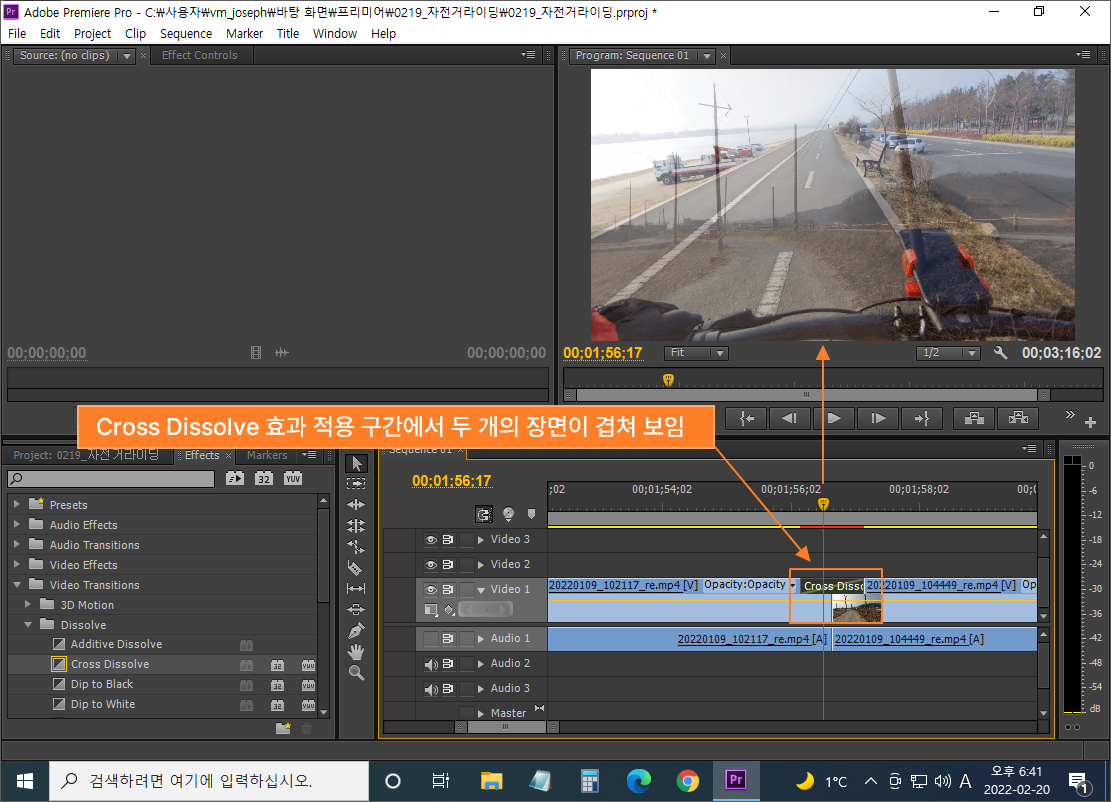Mute Audio 3 track speaker toggle
Viewport: 1111px width, 802px height.
click(430, 689)
